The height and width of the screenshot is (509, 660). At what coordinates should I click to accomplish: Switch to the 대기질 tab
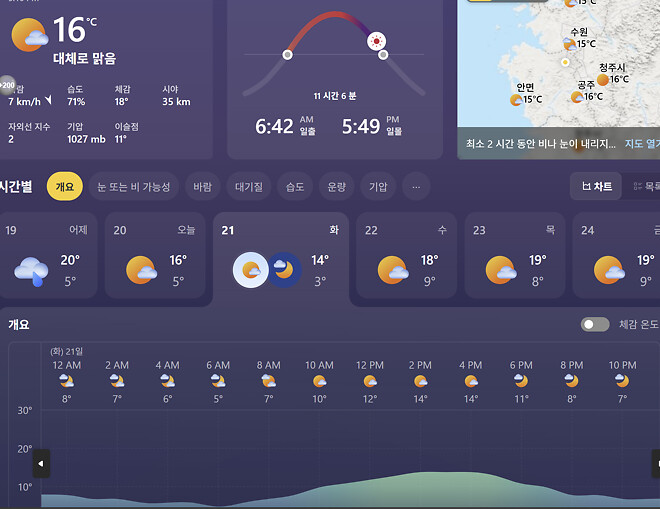tap(249, 187)
